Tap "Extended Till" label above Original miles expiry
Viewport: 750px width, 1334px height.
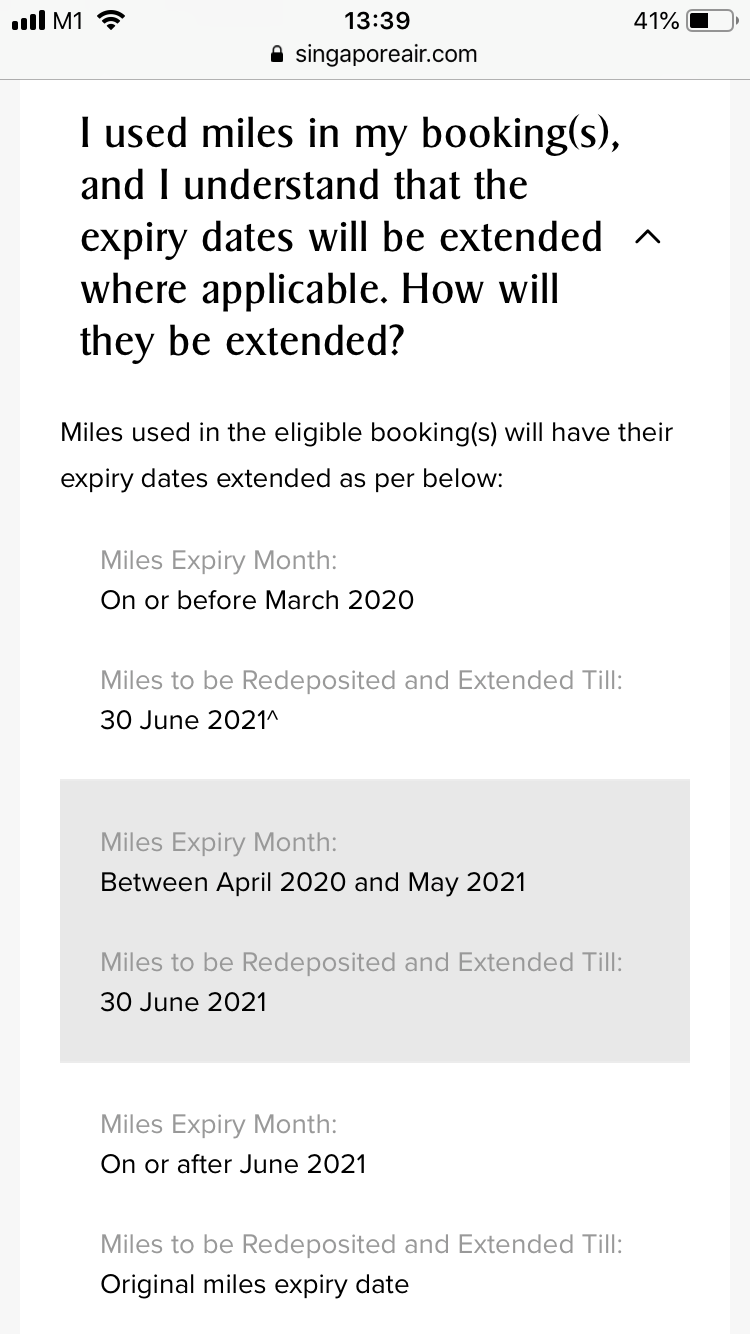[540, 1244]
